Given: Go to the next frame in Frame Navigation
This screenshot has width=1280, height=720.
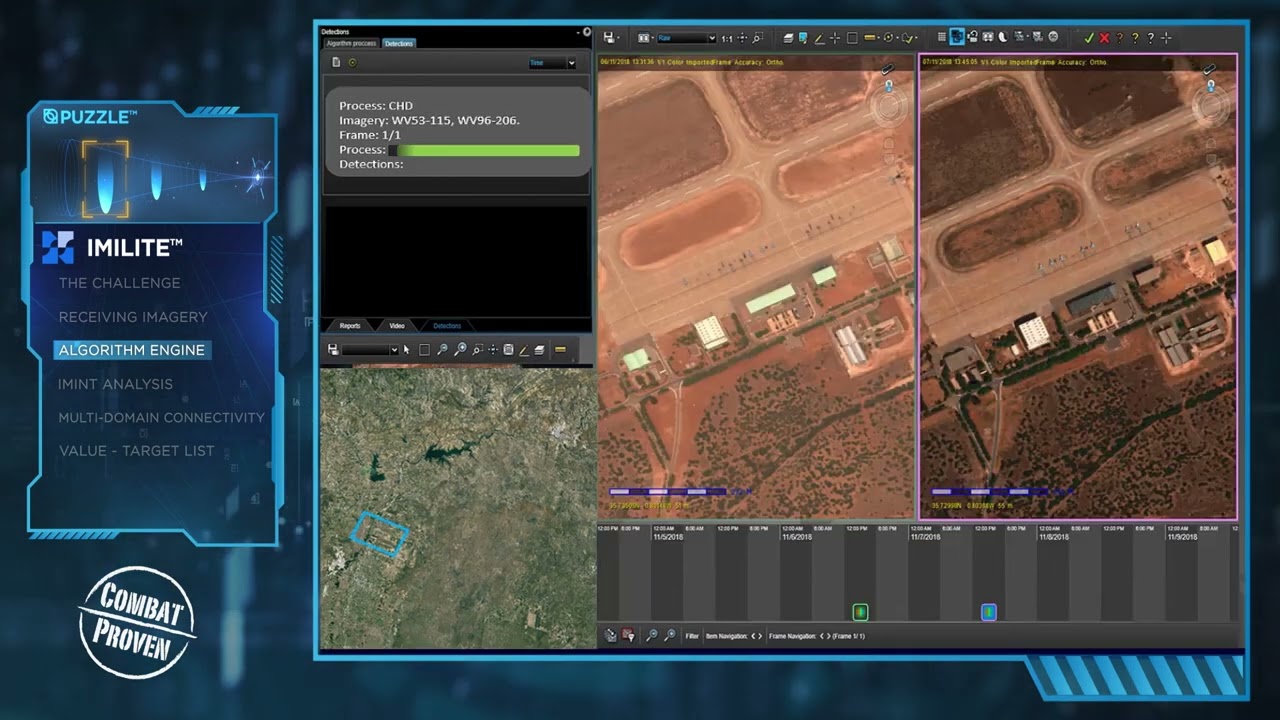Looking at the screenshot, I should [x=828, y=636].
